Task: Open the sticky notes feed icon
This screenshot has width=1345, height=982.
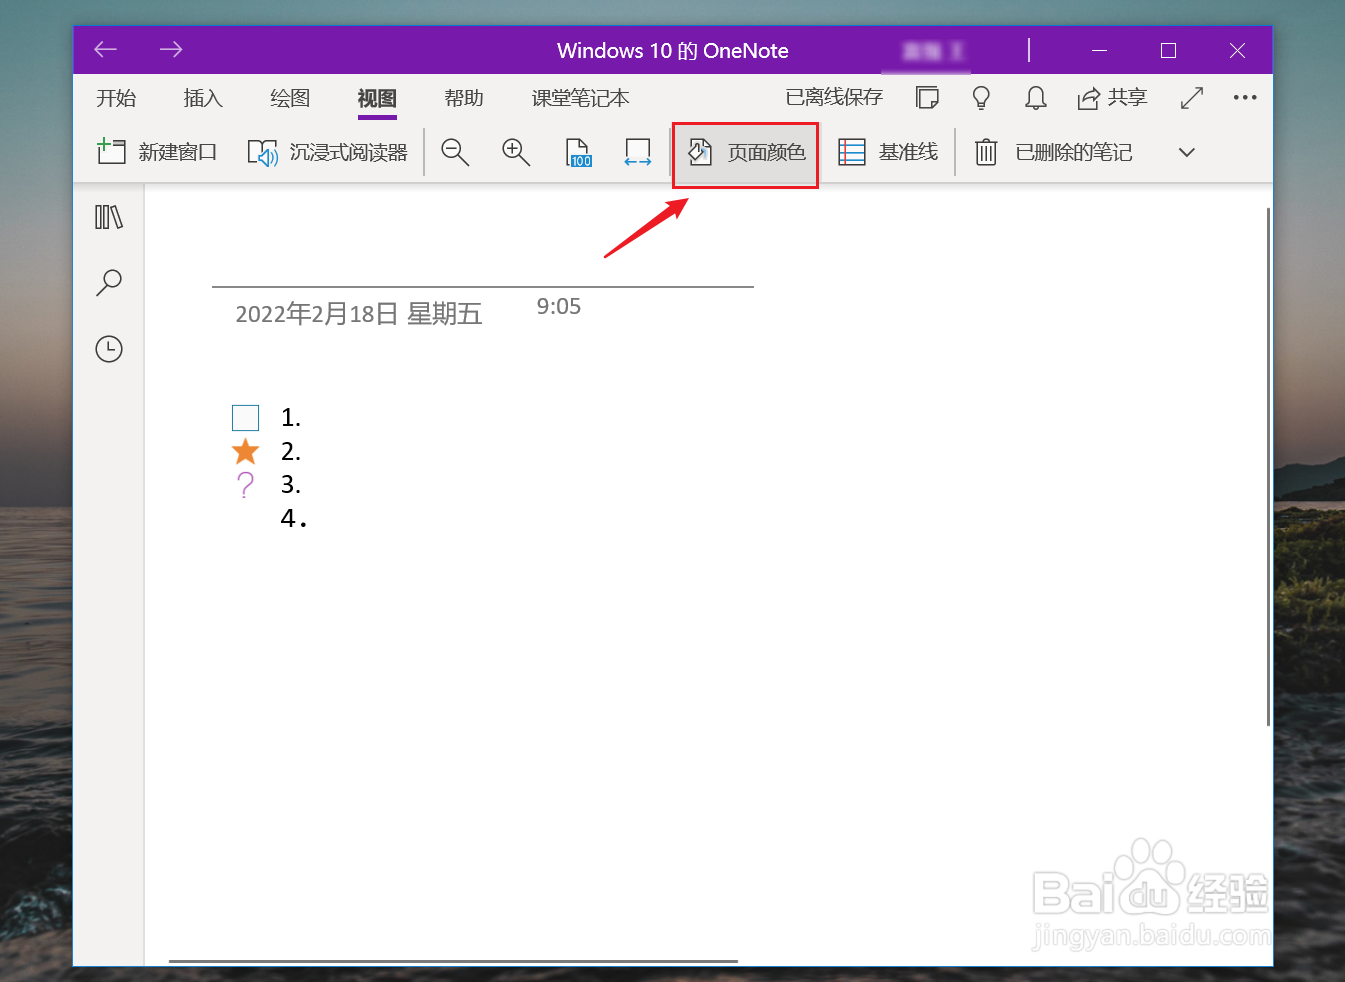Action: tap(927, 97)
